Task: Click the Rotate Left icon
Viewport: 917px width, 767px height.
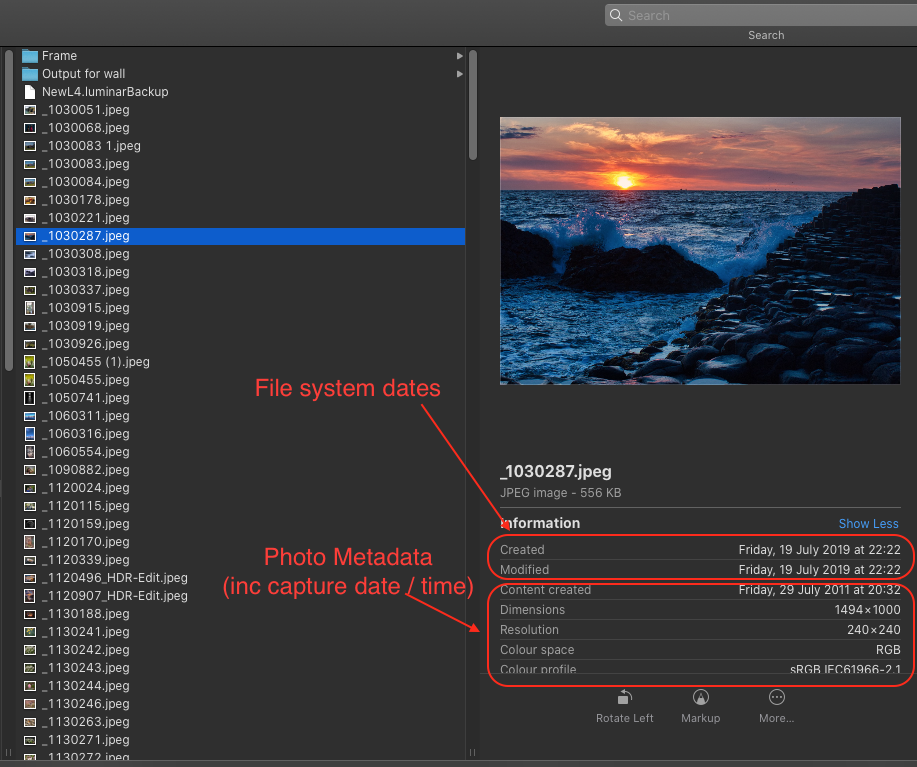Action: pos(625,698)
